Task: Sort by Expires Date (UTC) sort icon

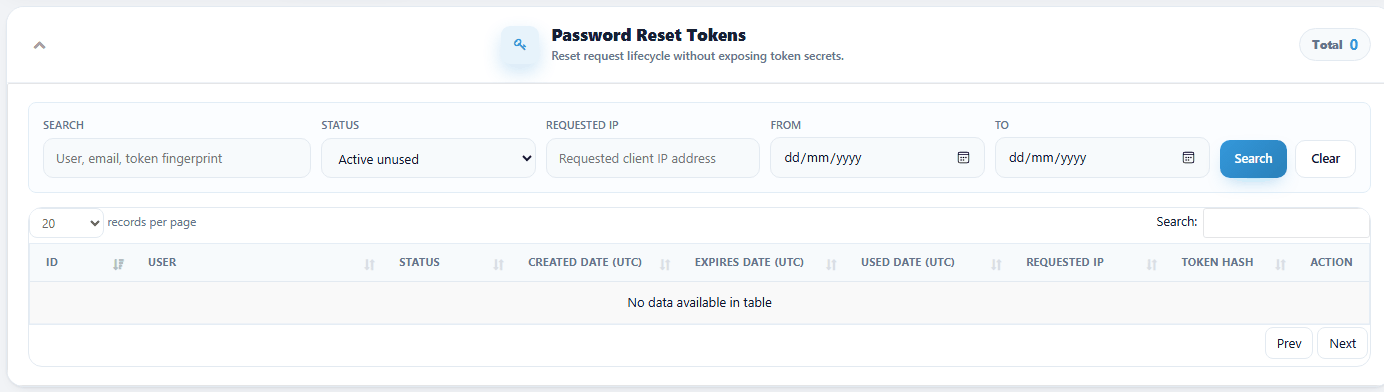Action: point(831,264)
